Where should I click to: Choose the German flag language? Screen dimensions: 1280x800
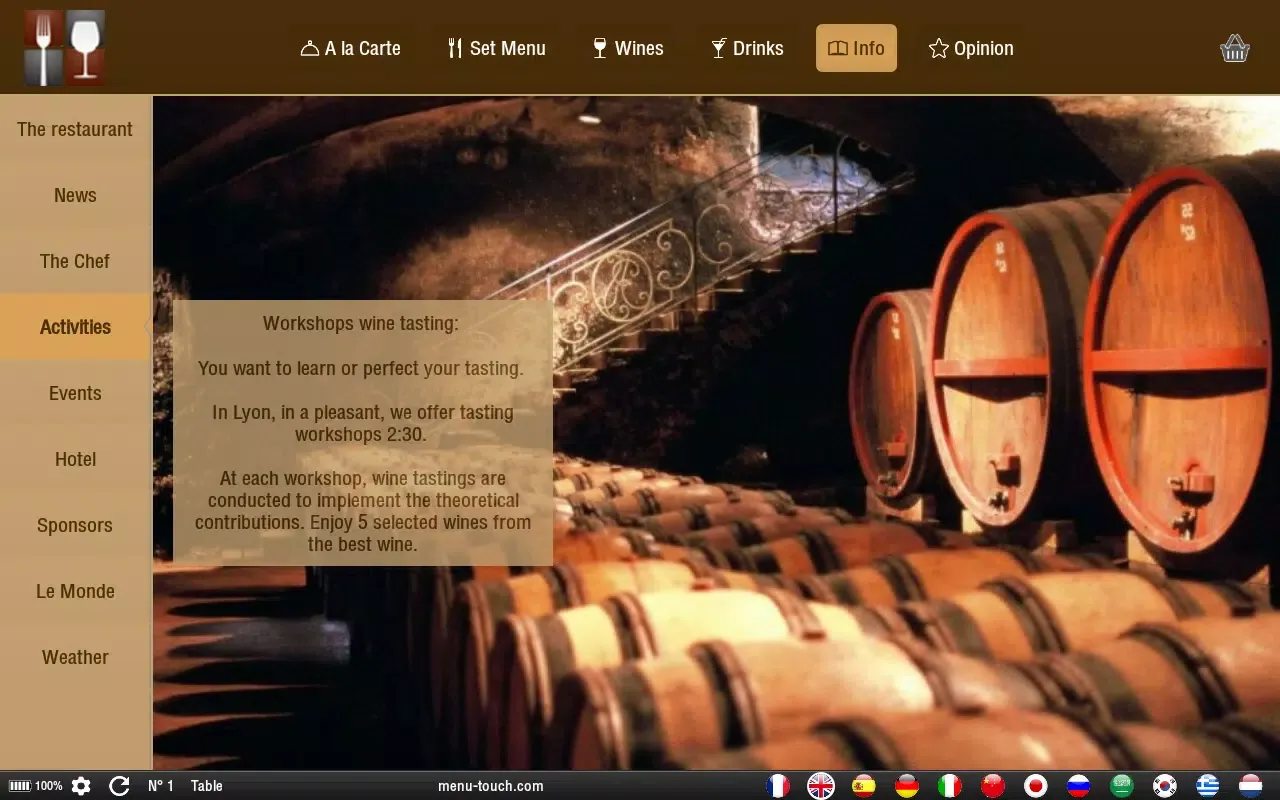tap(907, 786)
